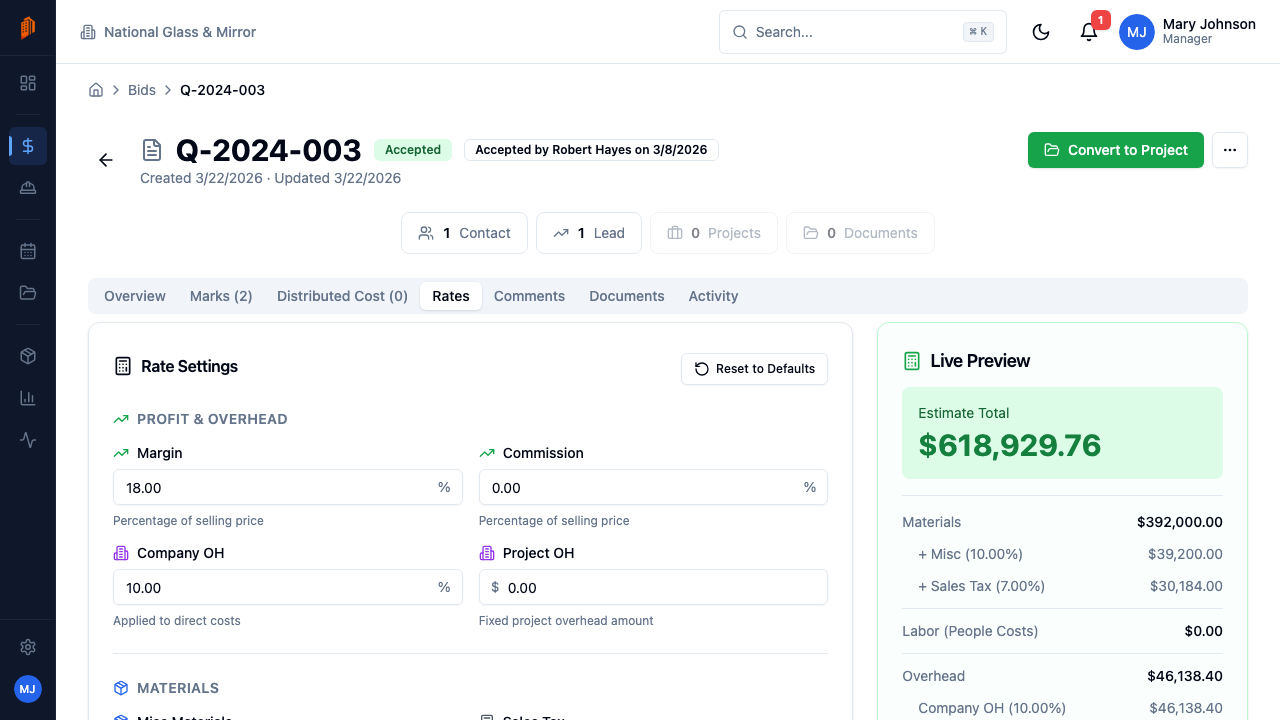Open the cube inventory sidebar icon

[28, 356]
